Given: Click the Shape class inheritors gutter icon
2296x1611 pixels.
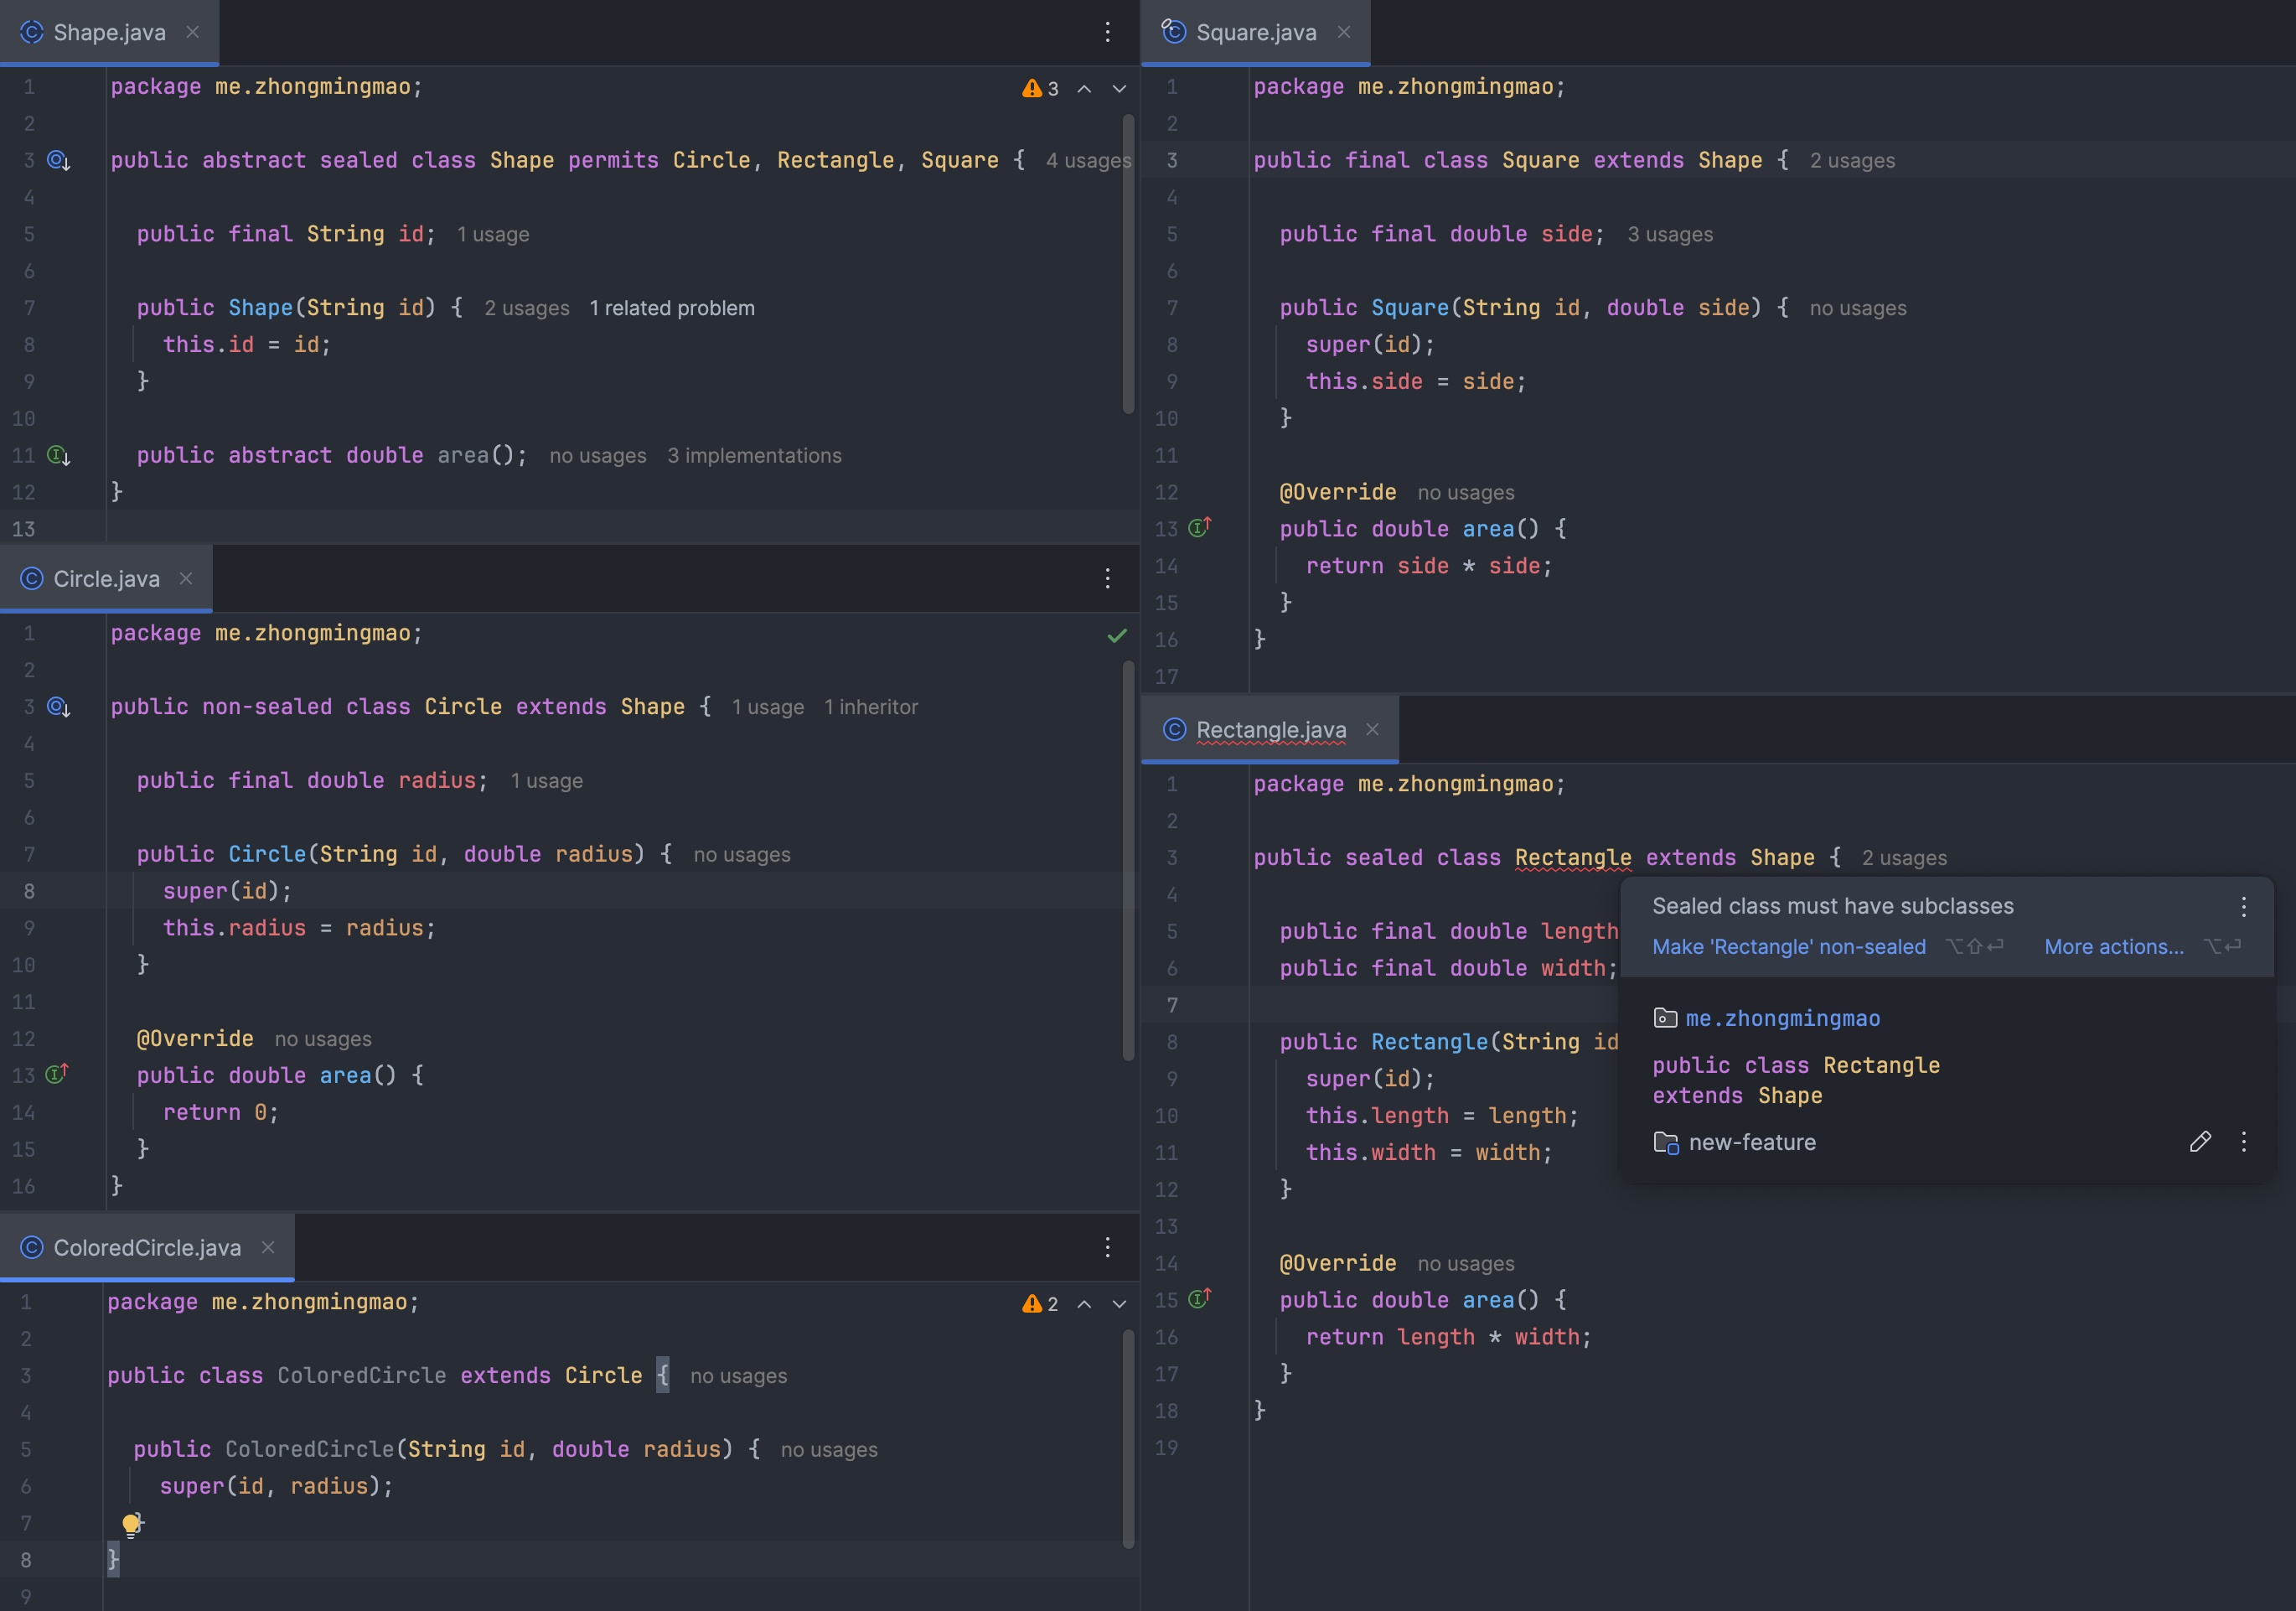Looking at the screenshot, I should 58,160.
